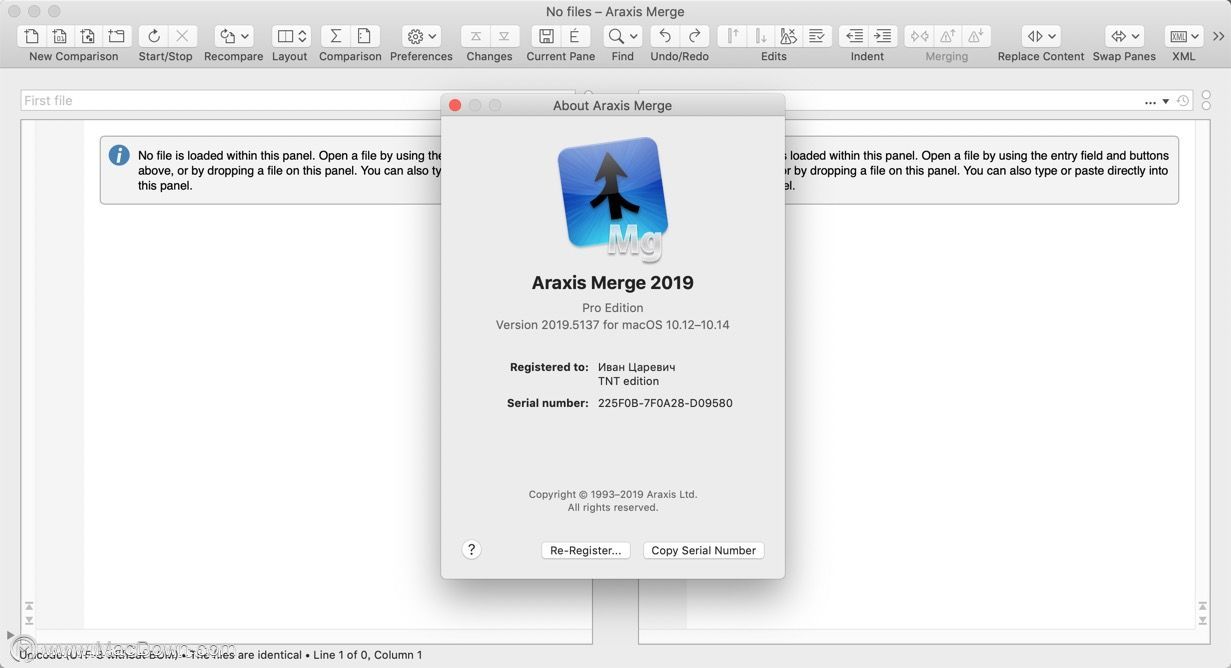Open the Find magnifier dropdown
Image resolution: width=1231 pixels, height=668 pixels.
click(x=622, y=36)
